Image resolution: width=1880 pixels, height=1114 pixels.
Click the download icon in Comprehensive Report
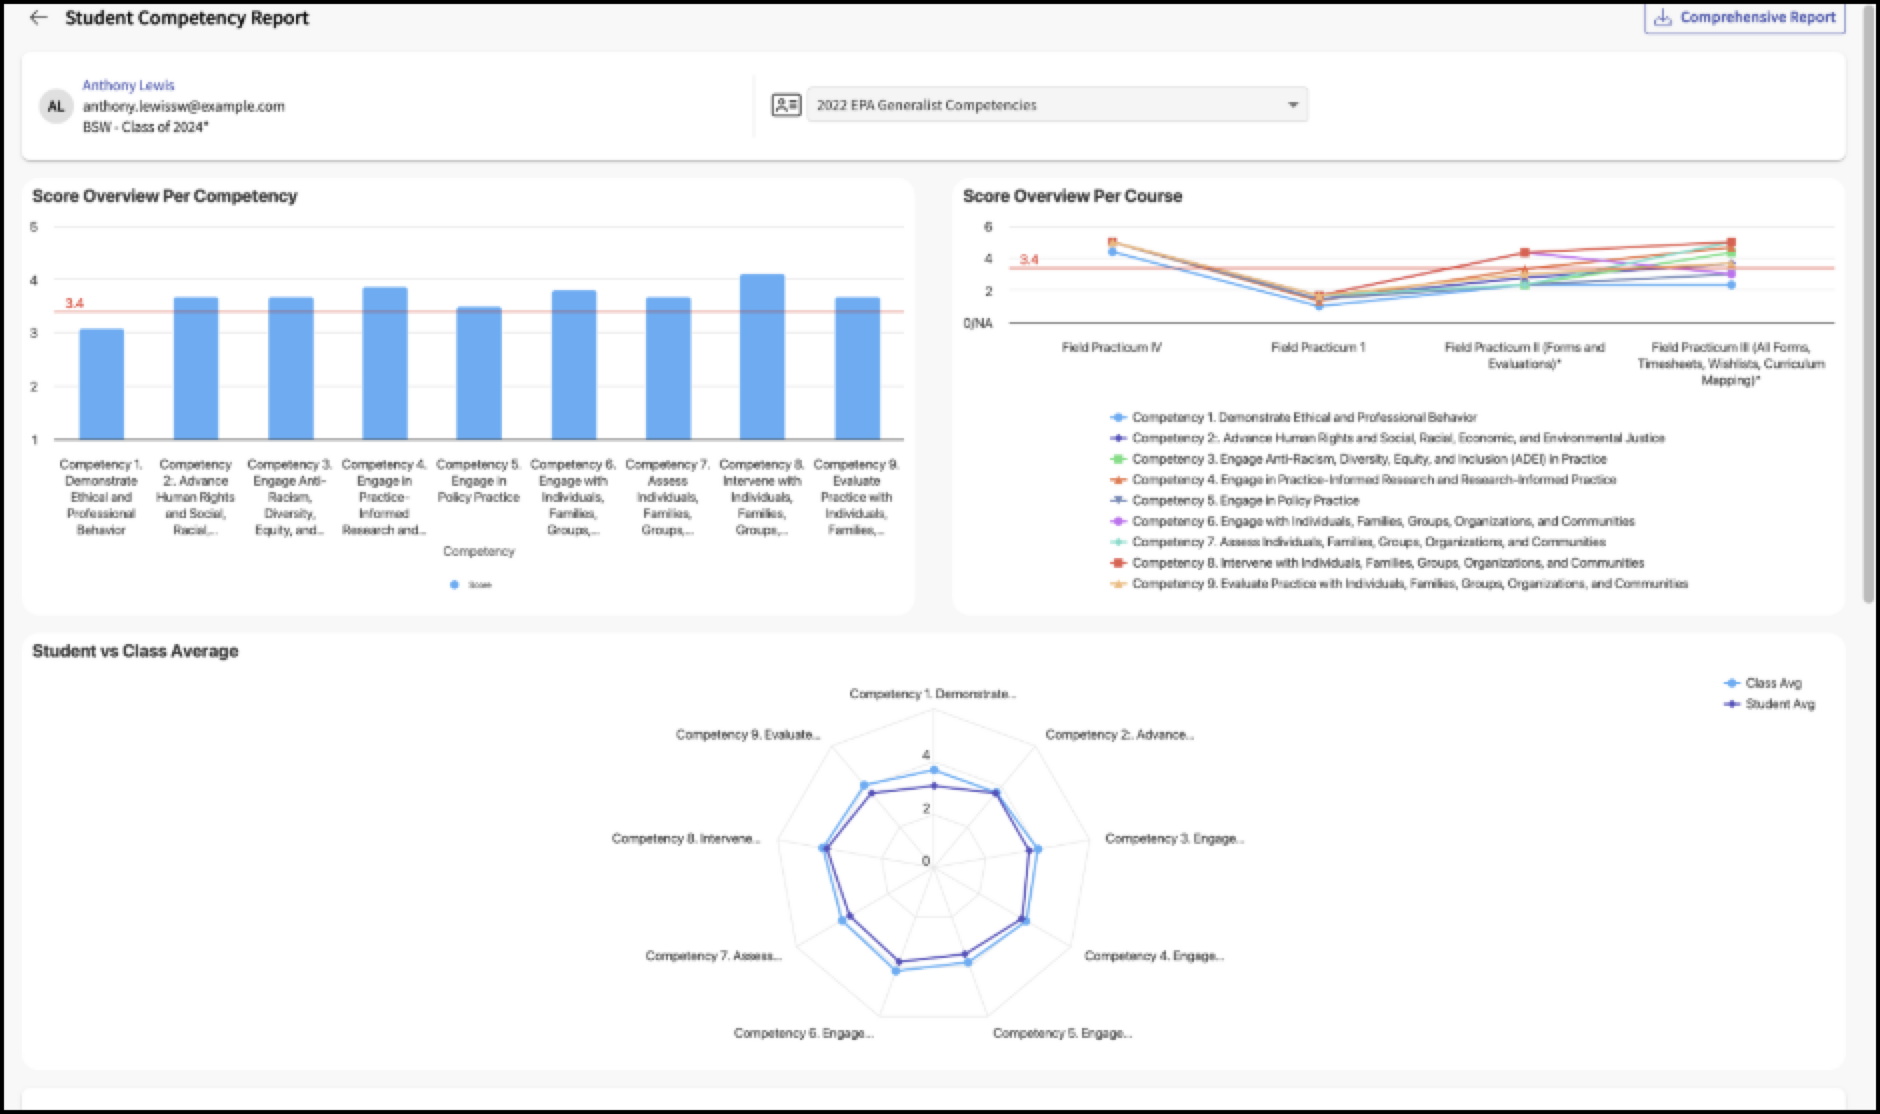1662,18
